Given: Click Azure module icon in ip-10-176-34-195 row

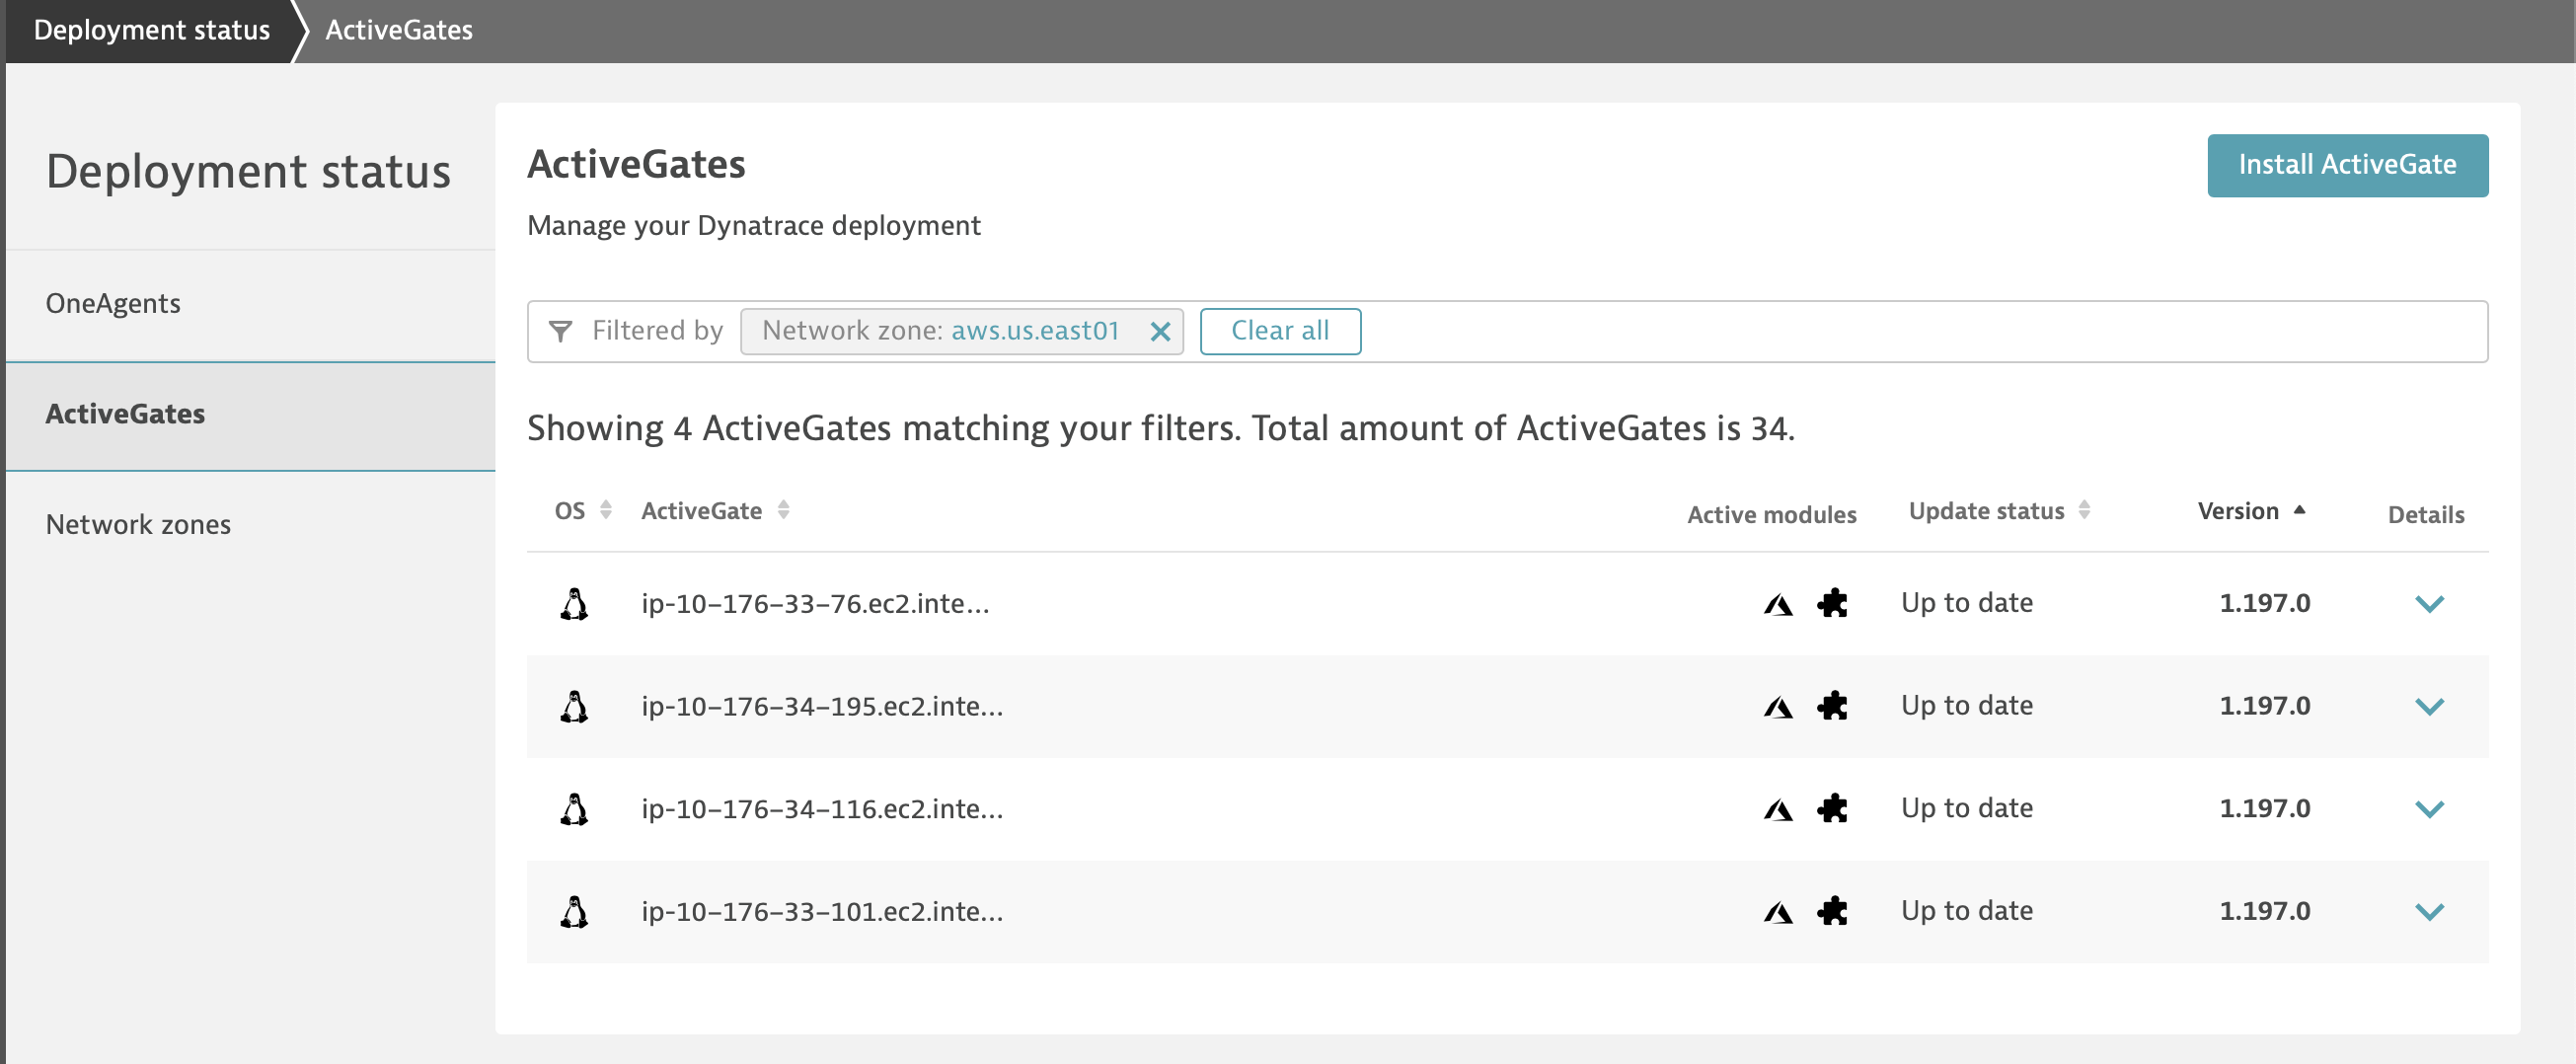Looking at the screenshot, I should (x=1778, y=707).
